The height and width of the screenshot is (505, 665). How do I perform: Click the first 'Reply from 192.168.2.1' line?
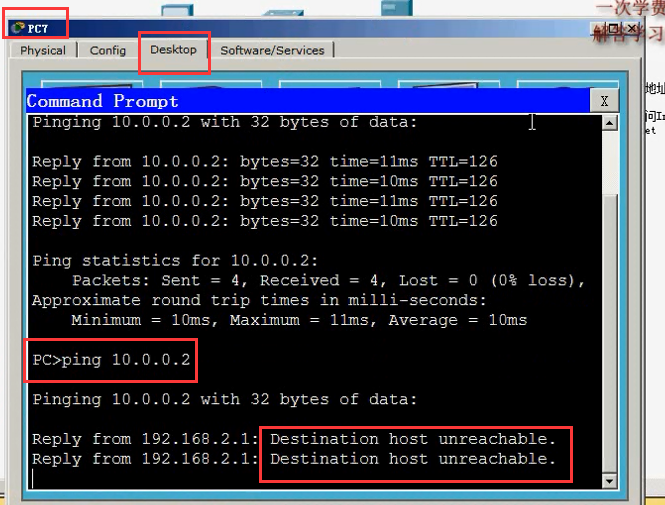(293, 439)
